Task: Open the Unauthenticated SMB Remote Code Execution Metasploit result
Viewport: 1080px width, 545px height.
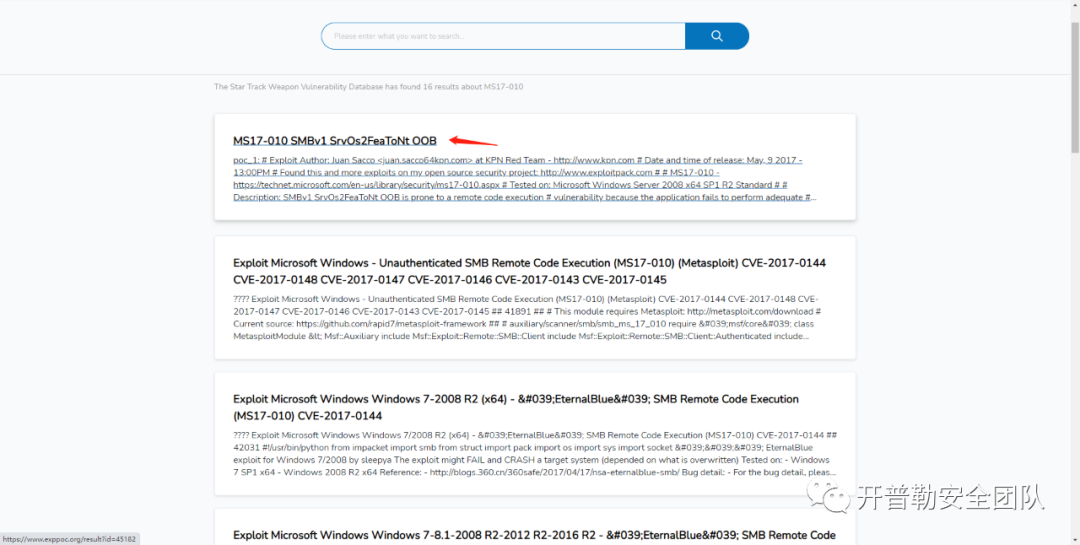Action: (x=529, y=271)
